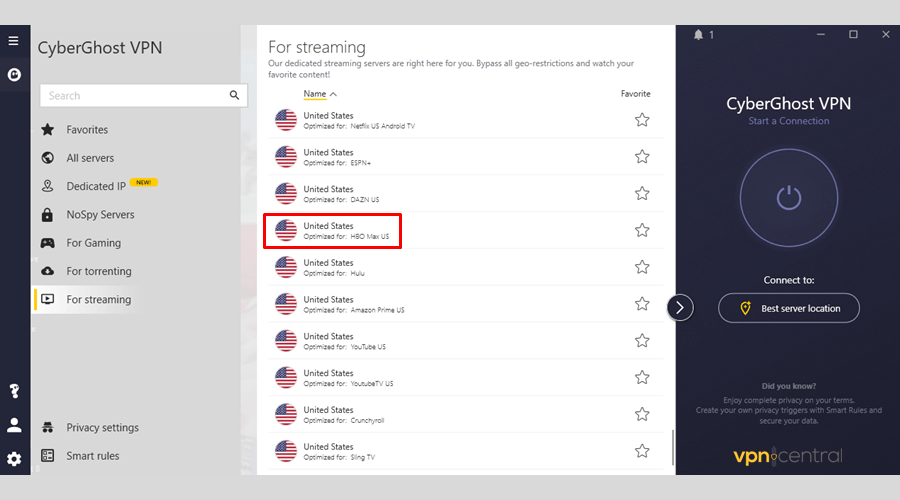Toggle favorite star for HBO Max US
The image size is (900, 500).
642,230
